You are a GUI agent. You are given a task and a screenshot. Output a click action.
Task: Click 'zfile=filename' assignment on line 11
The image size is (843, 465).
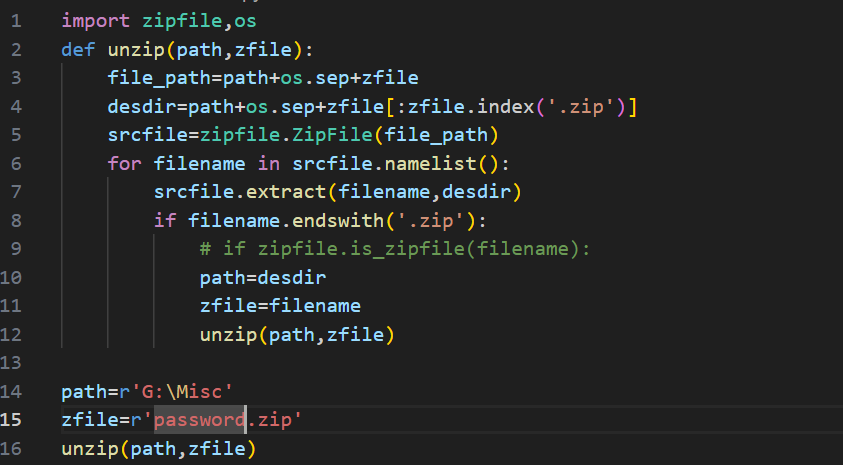tap(280, 306)
